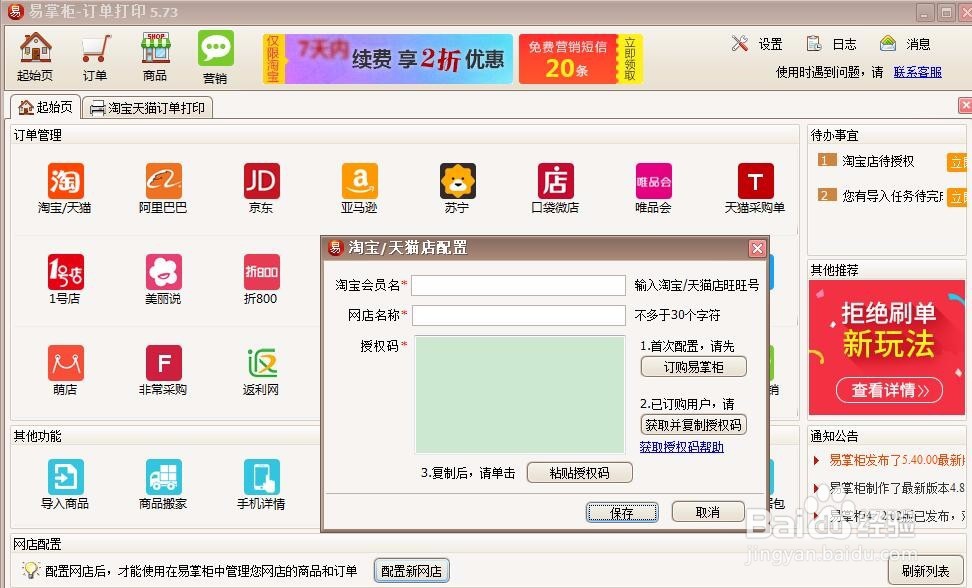Image resolution: width=972 pixels, height=588 pixels.
Task: Focus the 淘宝会员名 input field
Action: [x=518, y=285]
